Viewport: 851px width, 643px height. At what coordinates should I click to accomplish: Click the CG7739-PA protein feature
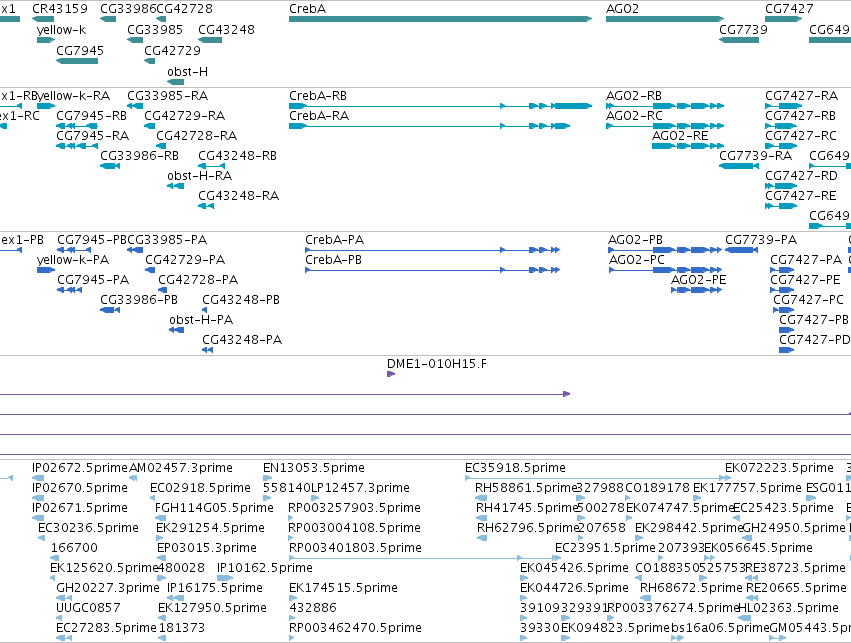(x=741, y=250)
